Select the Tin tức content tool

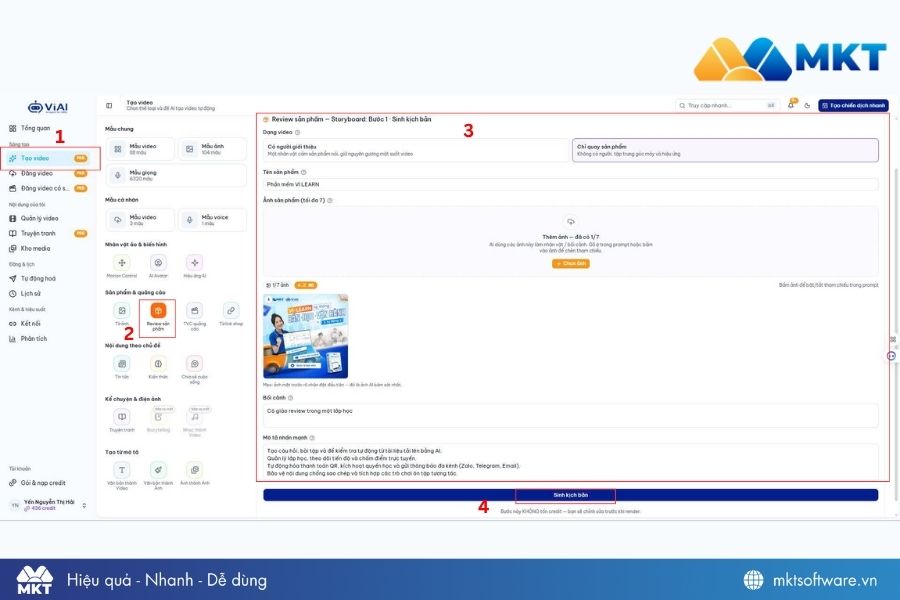122,367
